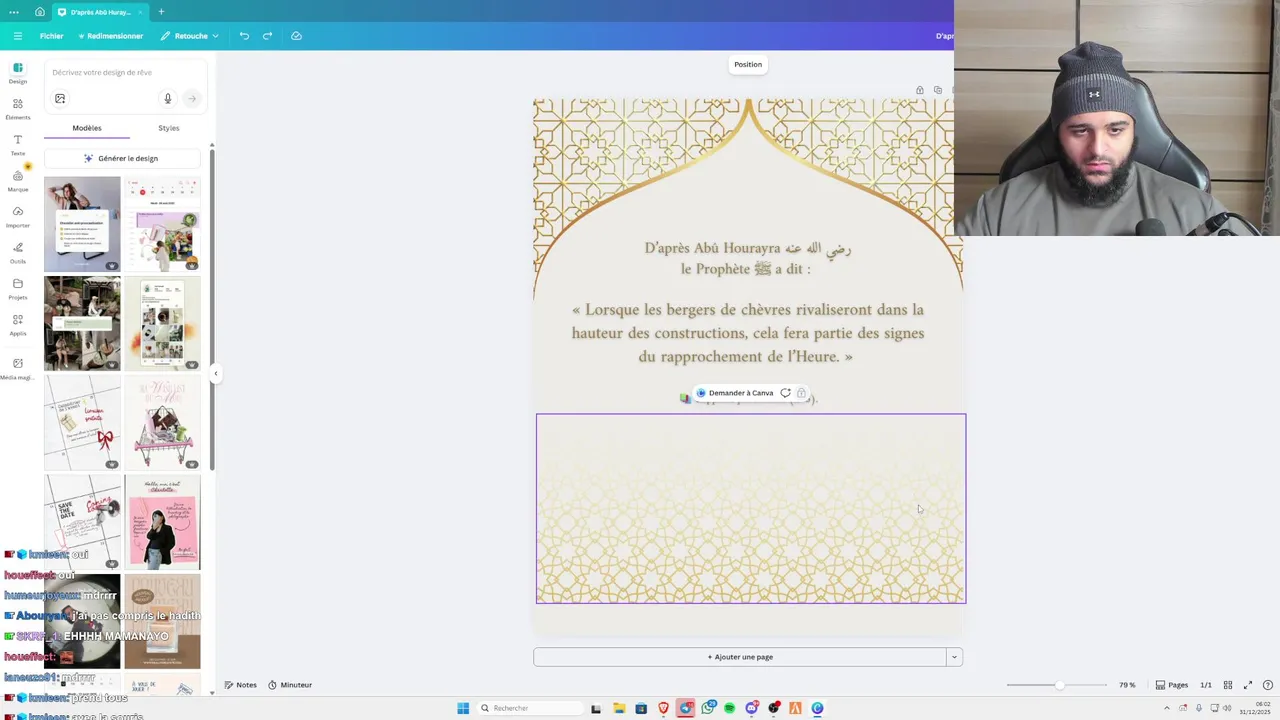Duplicate the page with the copy icon
The width and height of the screenshot is (1280, 720).
[x=938, y=90]
